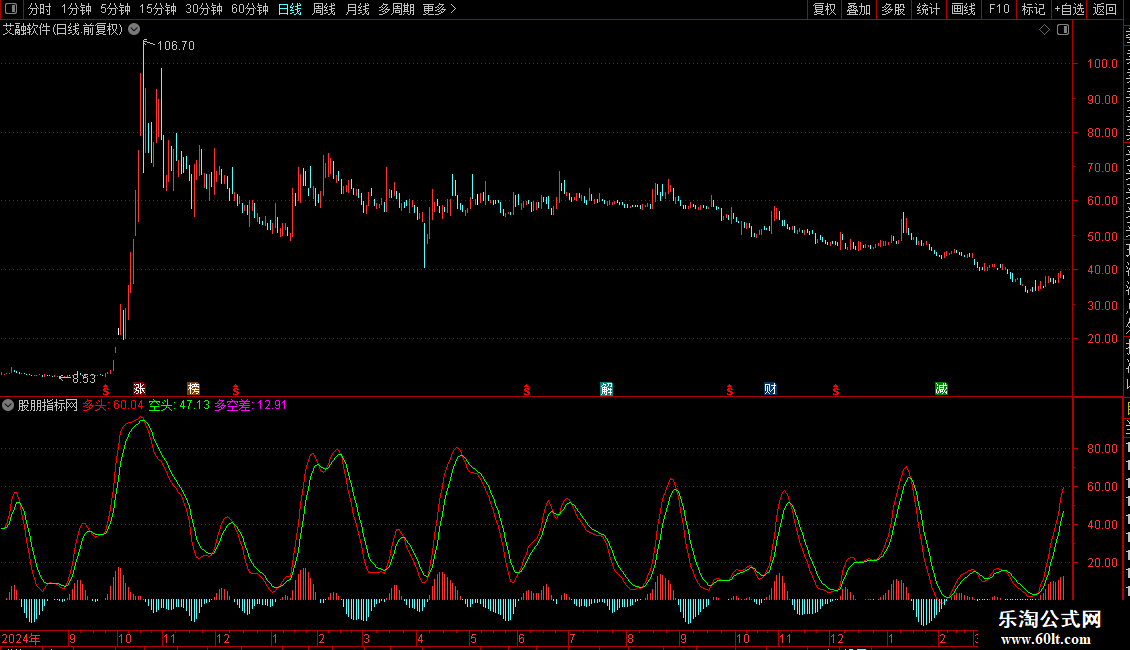Click the 106.70 high price label
The image size is (1130, 650).
[175, 45]
